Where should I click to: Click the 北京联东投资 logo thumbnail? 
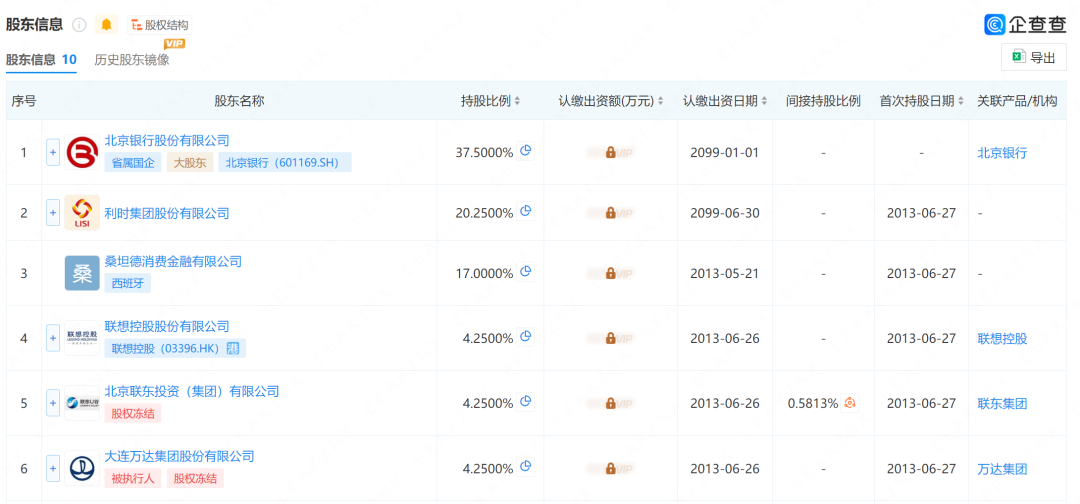point(82,403)
